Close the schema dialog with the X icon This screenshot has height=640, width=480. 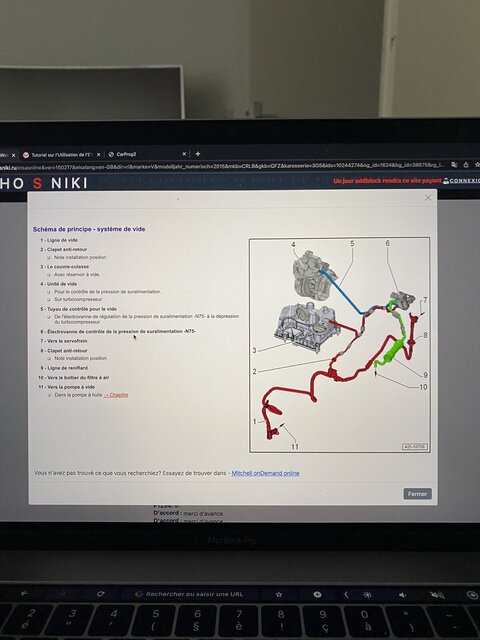point(428,198)
